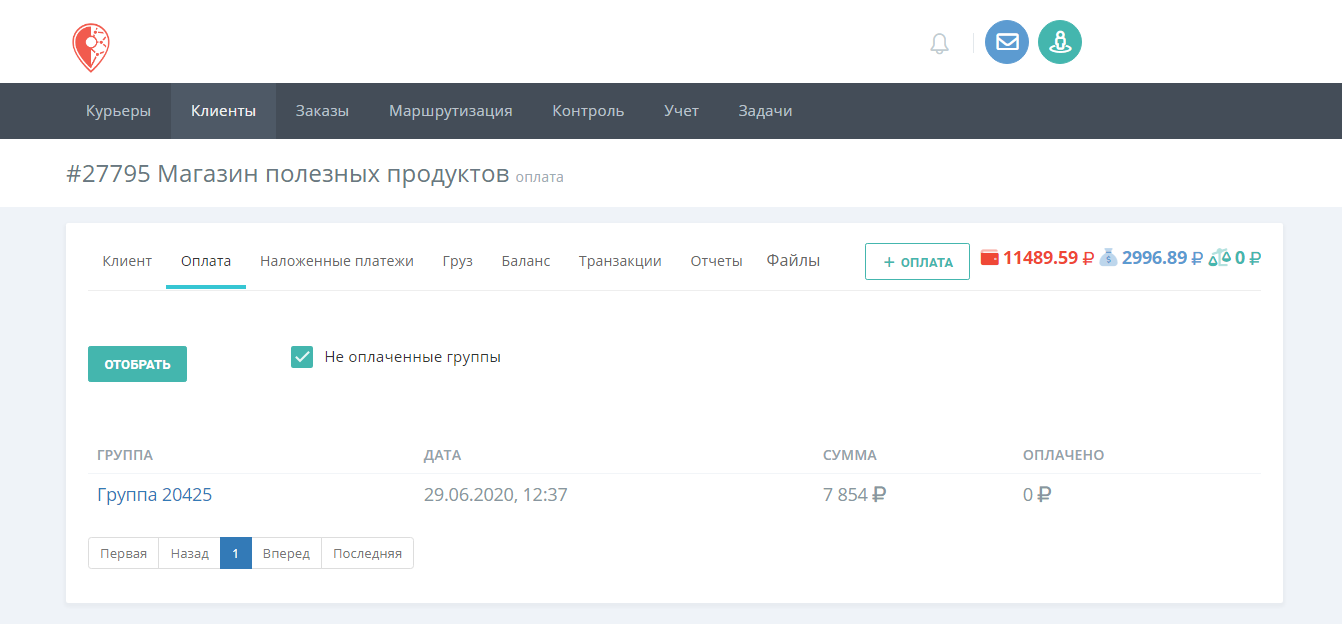Click the date 29.06.2020, 12:37
Image resolution: width=1342 pixels, height=624 pixels.
pos(495,494)
